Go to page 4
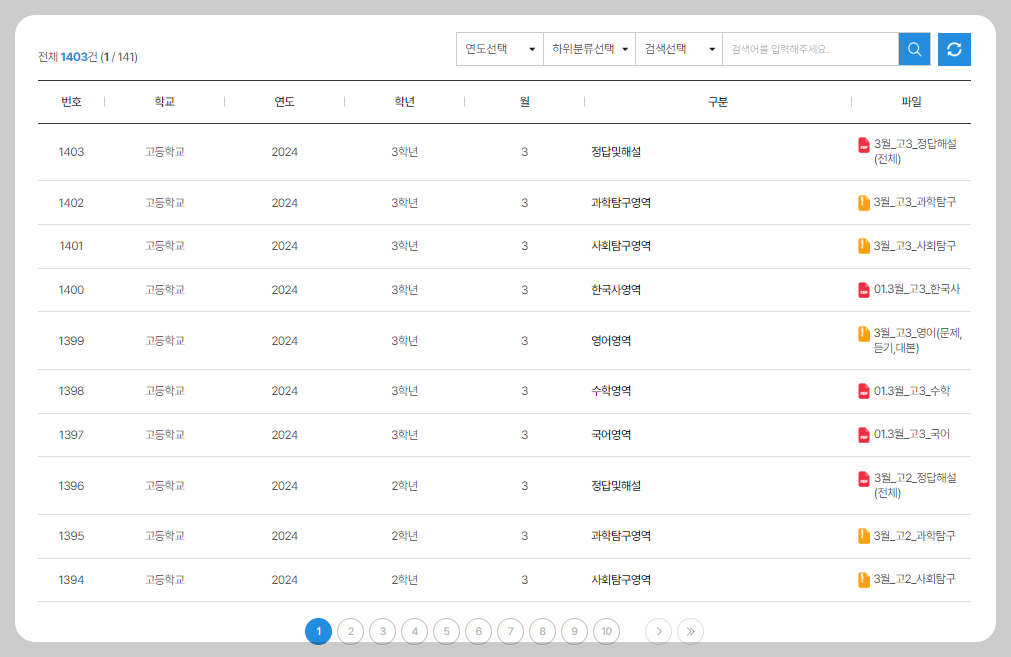The height and width of the screenshot is (657, 1011). tap(415, 631)
